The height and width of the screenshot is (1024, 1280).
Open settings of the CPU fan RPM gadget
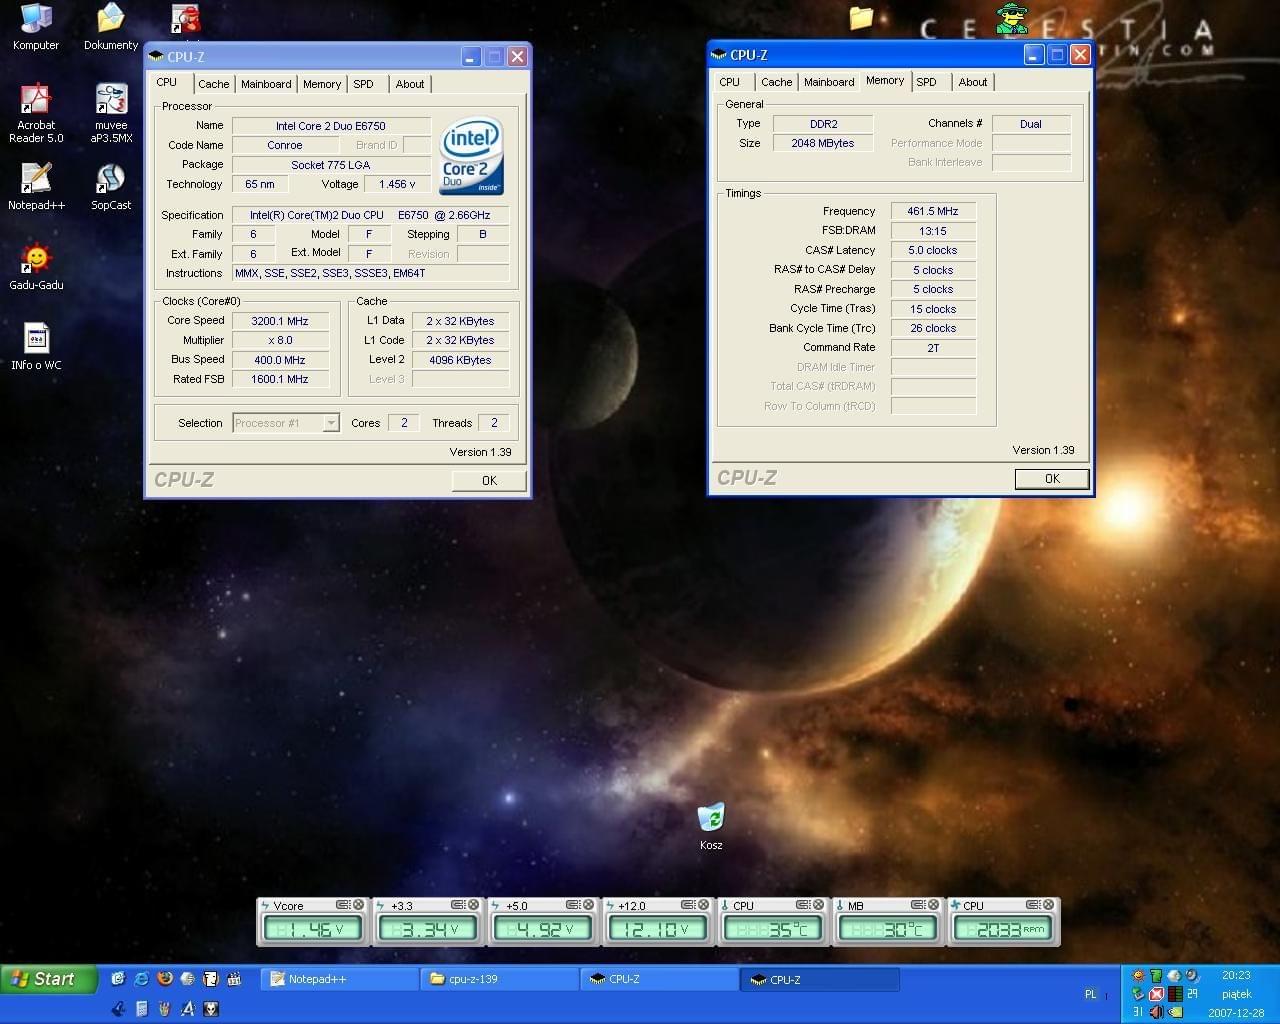pos(1034,905)
